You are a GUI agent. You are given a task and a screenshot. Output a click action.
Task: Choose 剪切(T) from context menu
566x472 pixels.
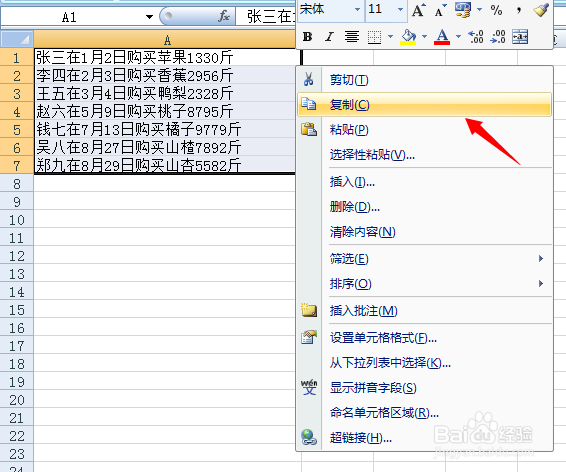pos(424,80)
